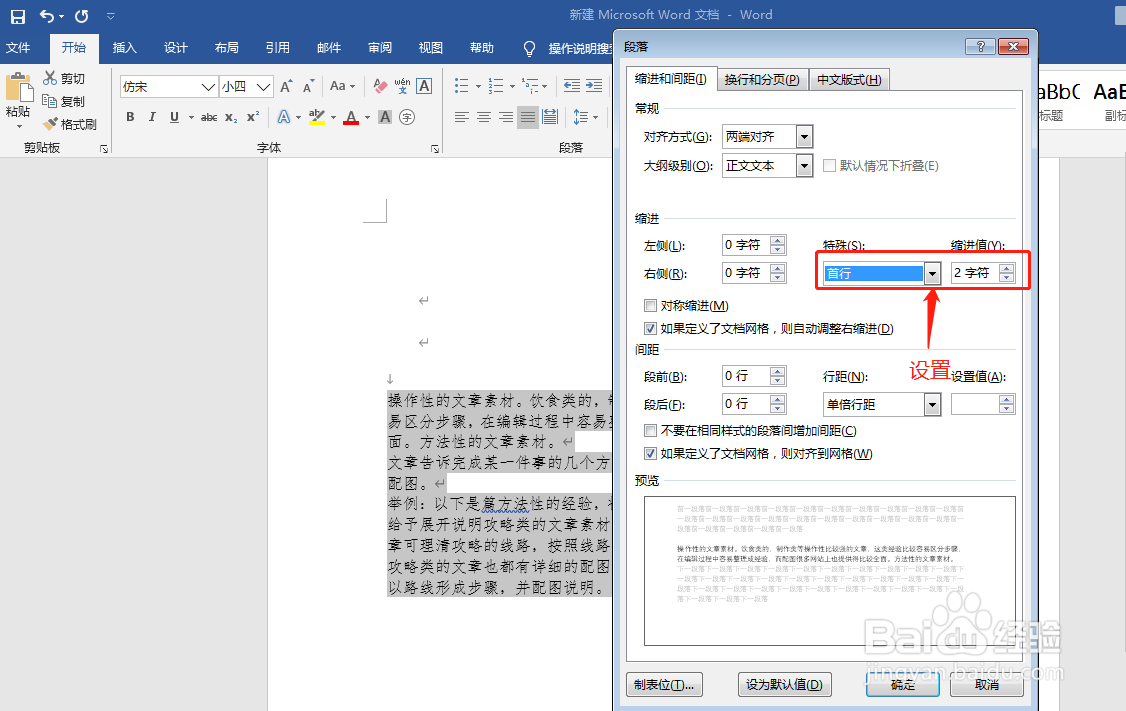Copy the selection using 复制
The height and width of the screenshot is (711, 1126).
click(64, 101)
